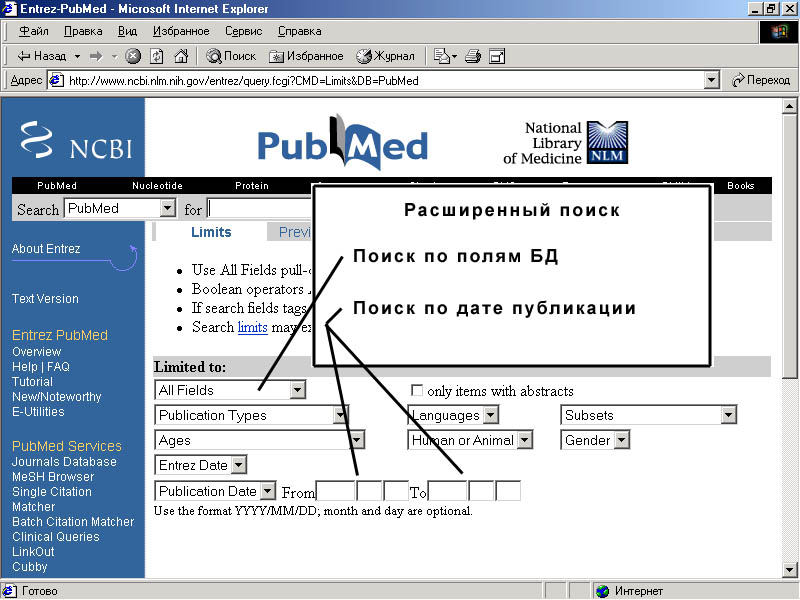Click the Internet zone globe in status bar

tap(603, 591)
